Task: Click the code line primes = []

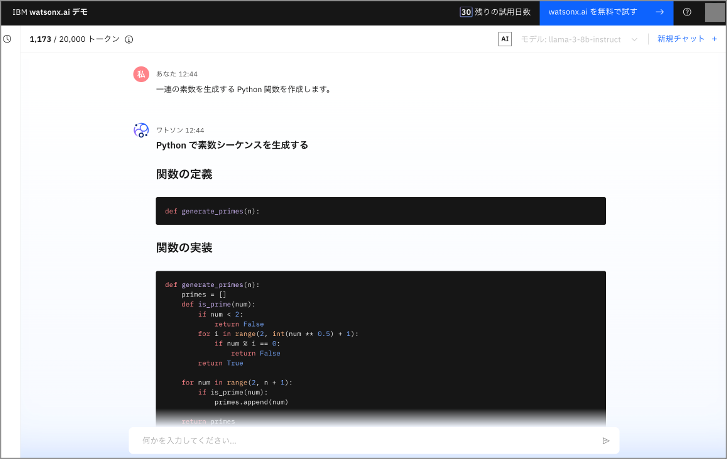Action: tap(204, 294)
